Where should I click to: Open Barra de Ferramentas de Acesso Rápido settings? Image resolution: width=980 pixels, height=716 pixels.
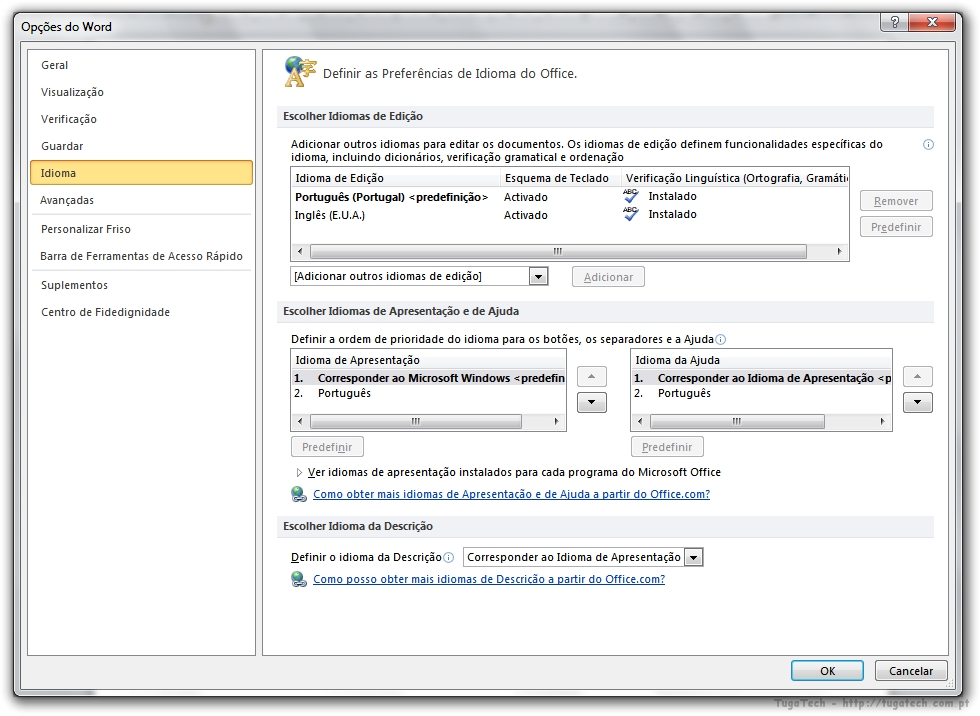141,256
